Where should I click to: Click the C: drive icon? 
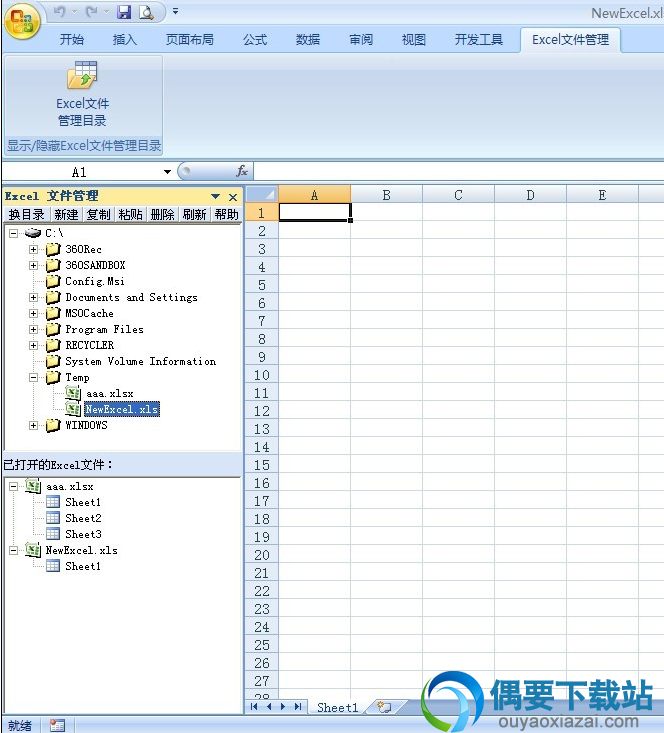tap(33, 232)
